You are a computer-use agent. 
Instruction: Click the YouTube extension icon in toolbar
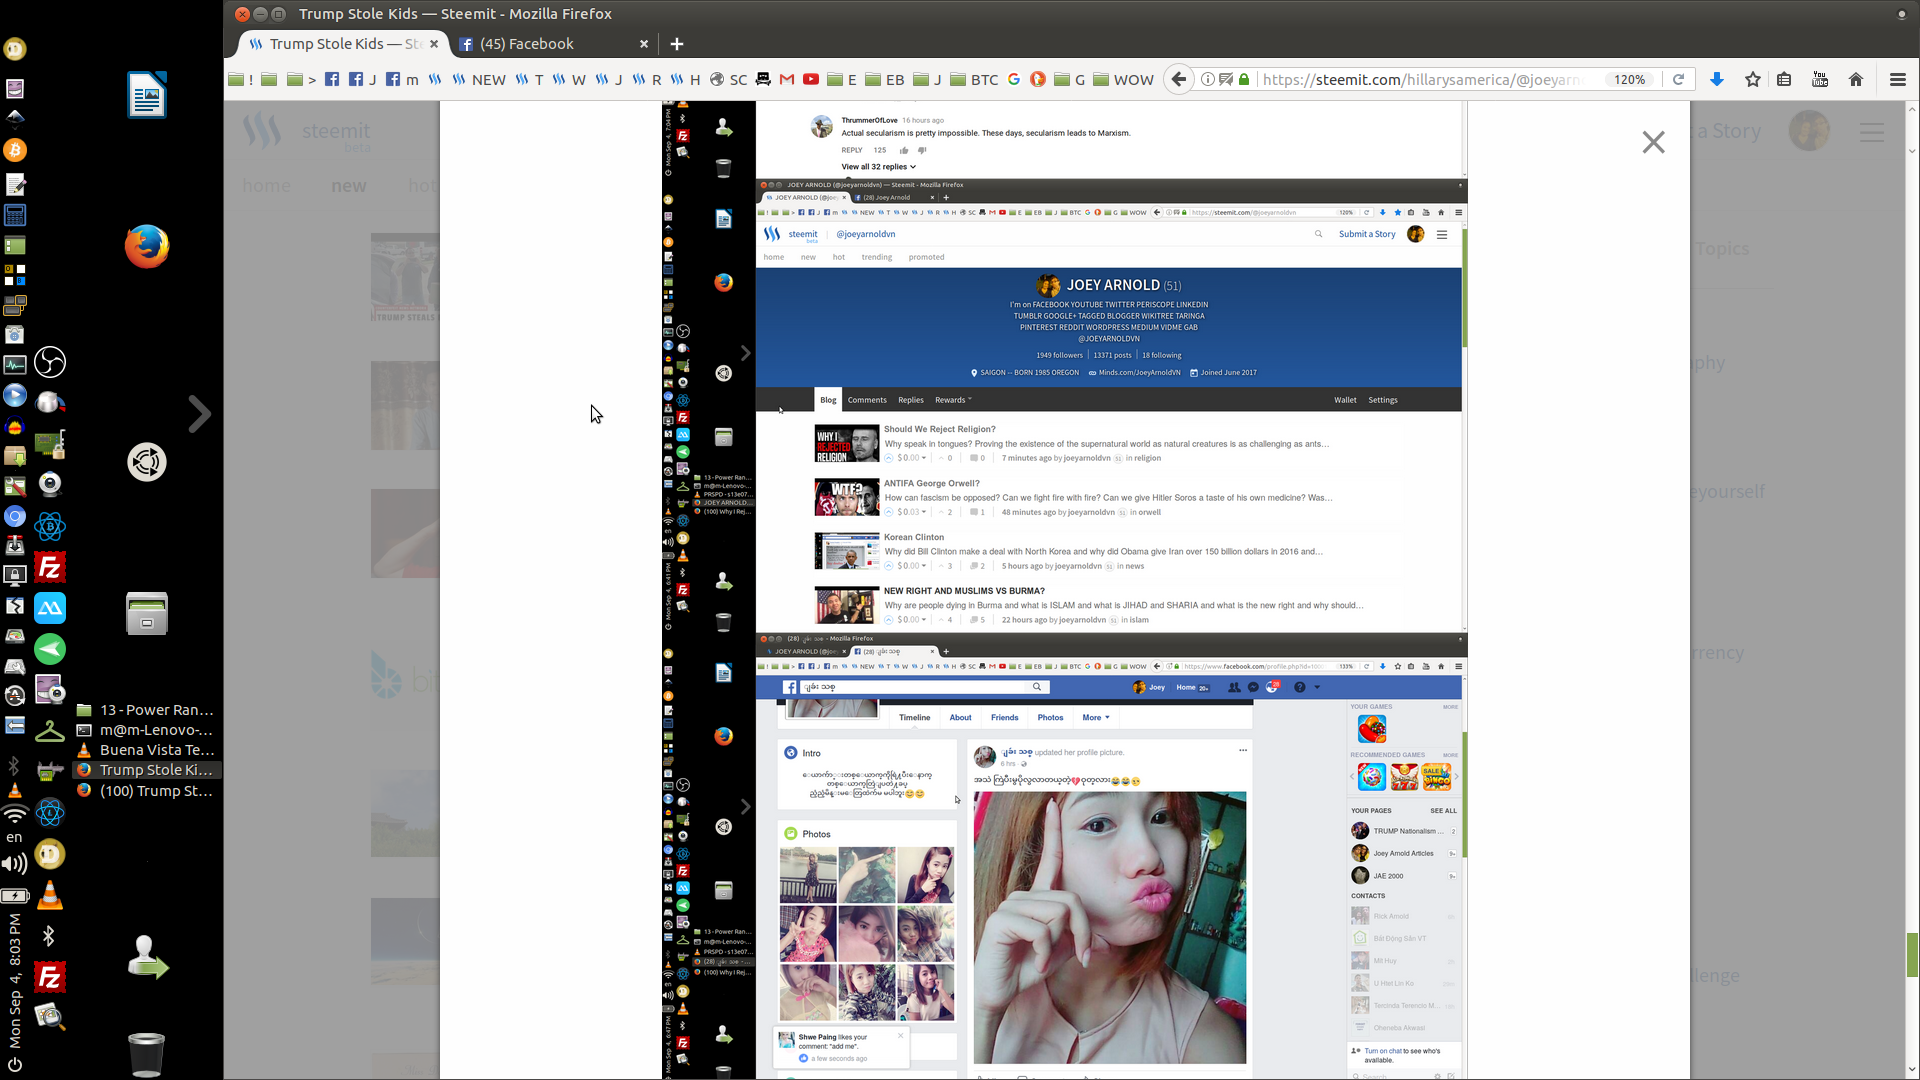[1820, 80]
